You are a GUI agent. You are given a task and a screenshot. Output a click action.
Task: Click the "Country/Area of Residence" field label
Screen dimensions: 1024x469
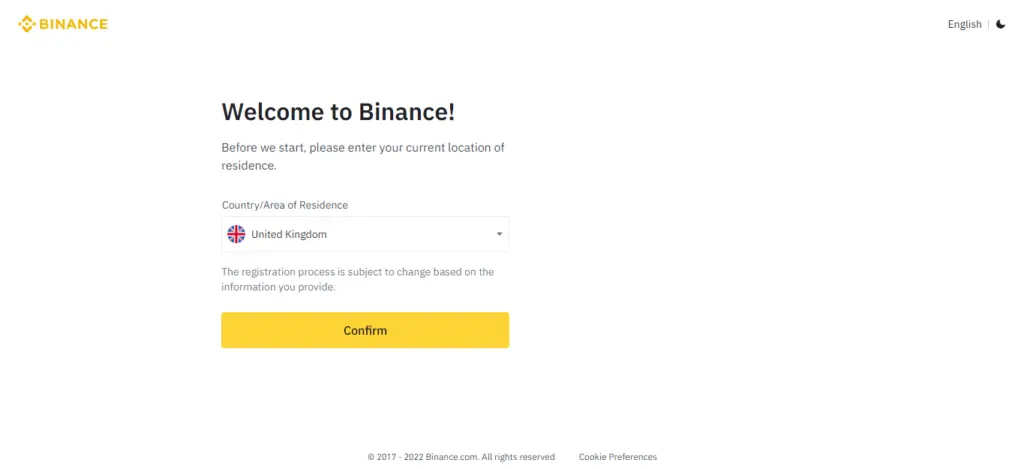coord(285,205)
